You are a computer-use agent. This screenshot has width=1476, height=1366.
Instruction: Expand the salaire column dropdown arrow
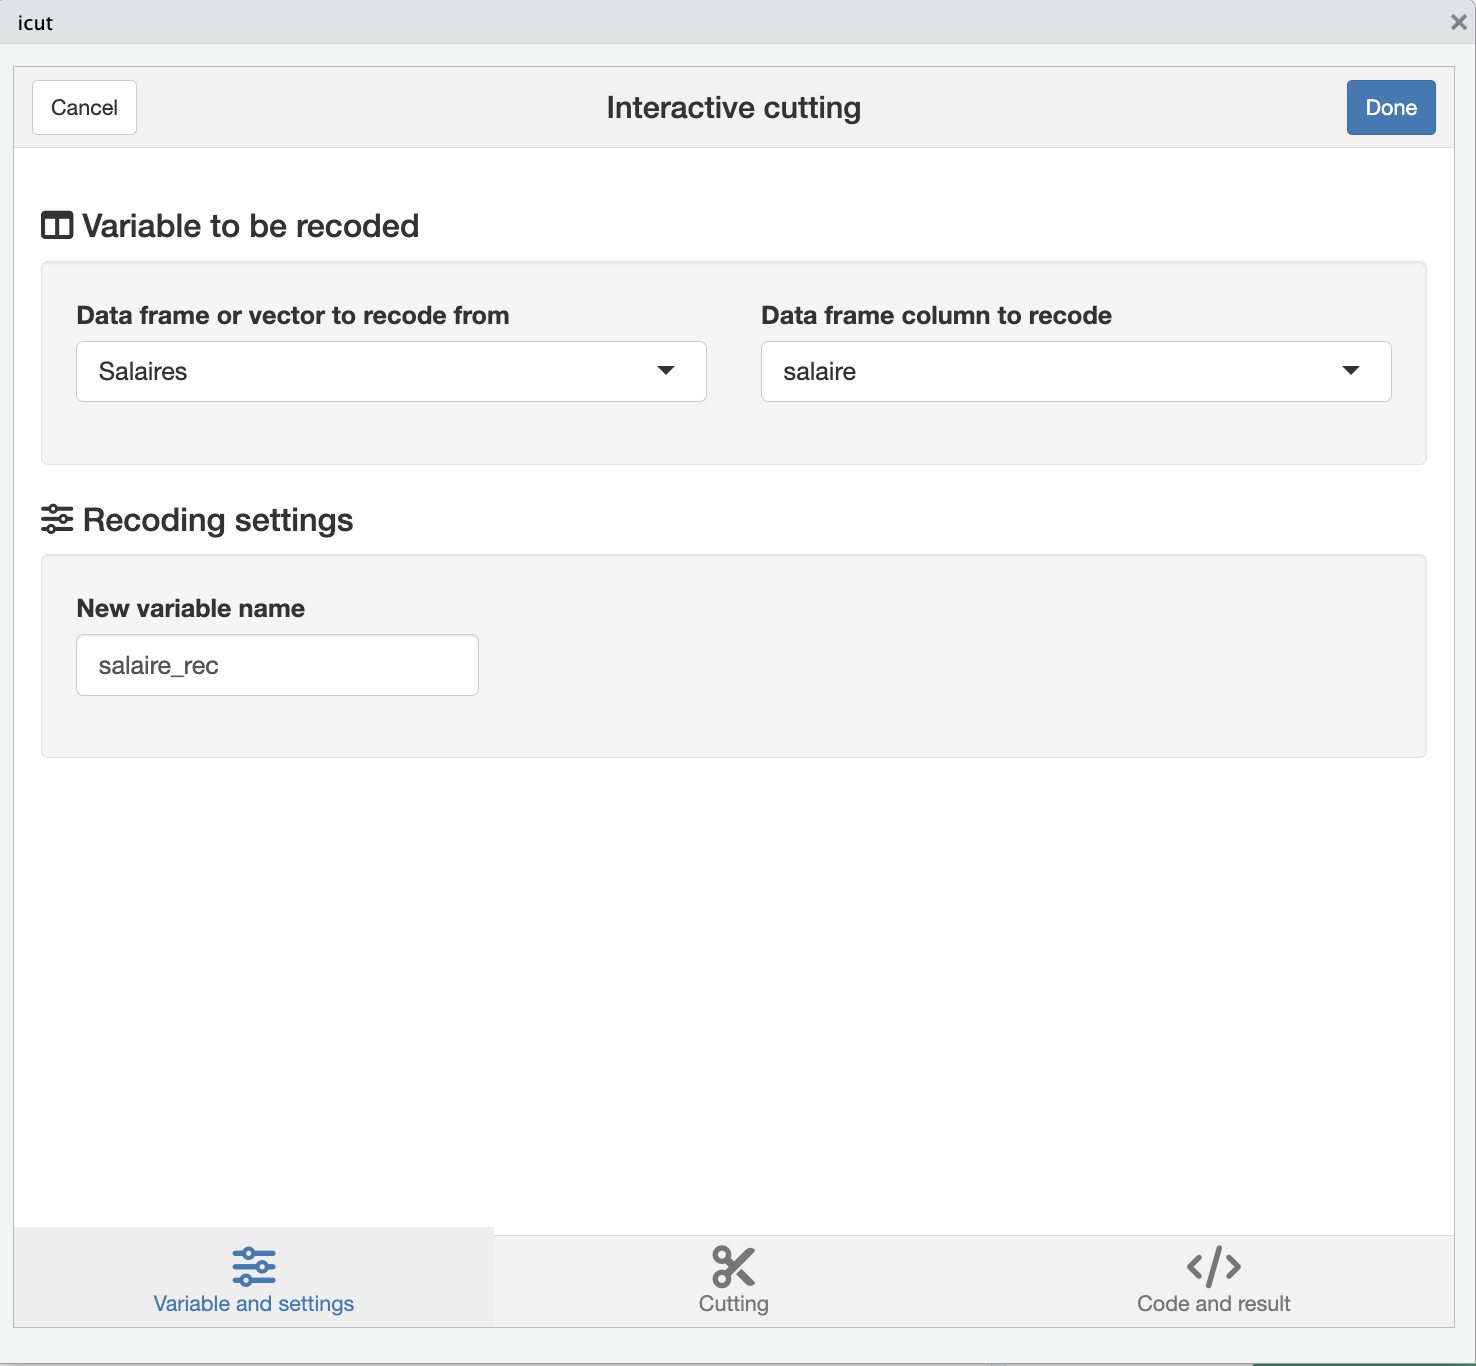[1351, 371]
